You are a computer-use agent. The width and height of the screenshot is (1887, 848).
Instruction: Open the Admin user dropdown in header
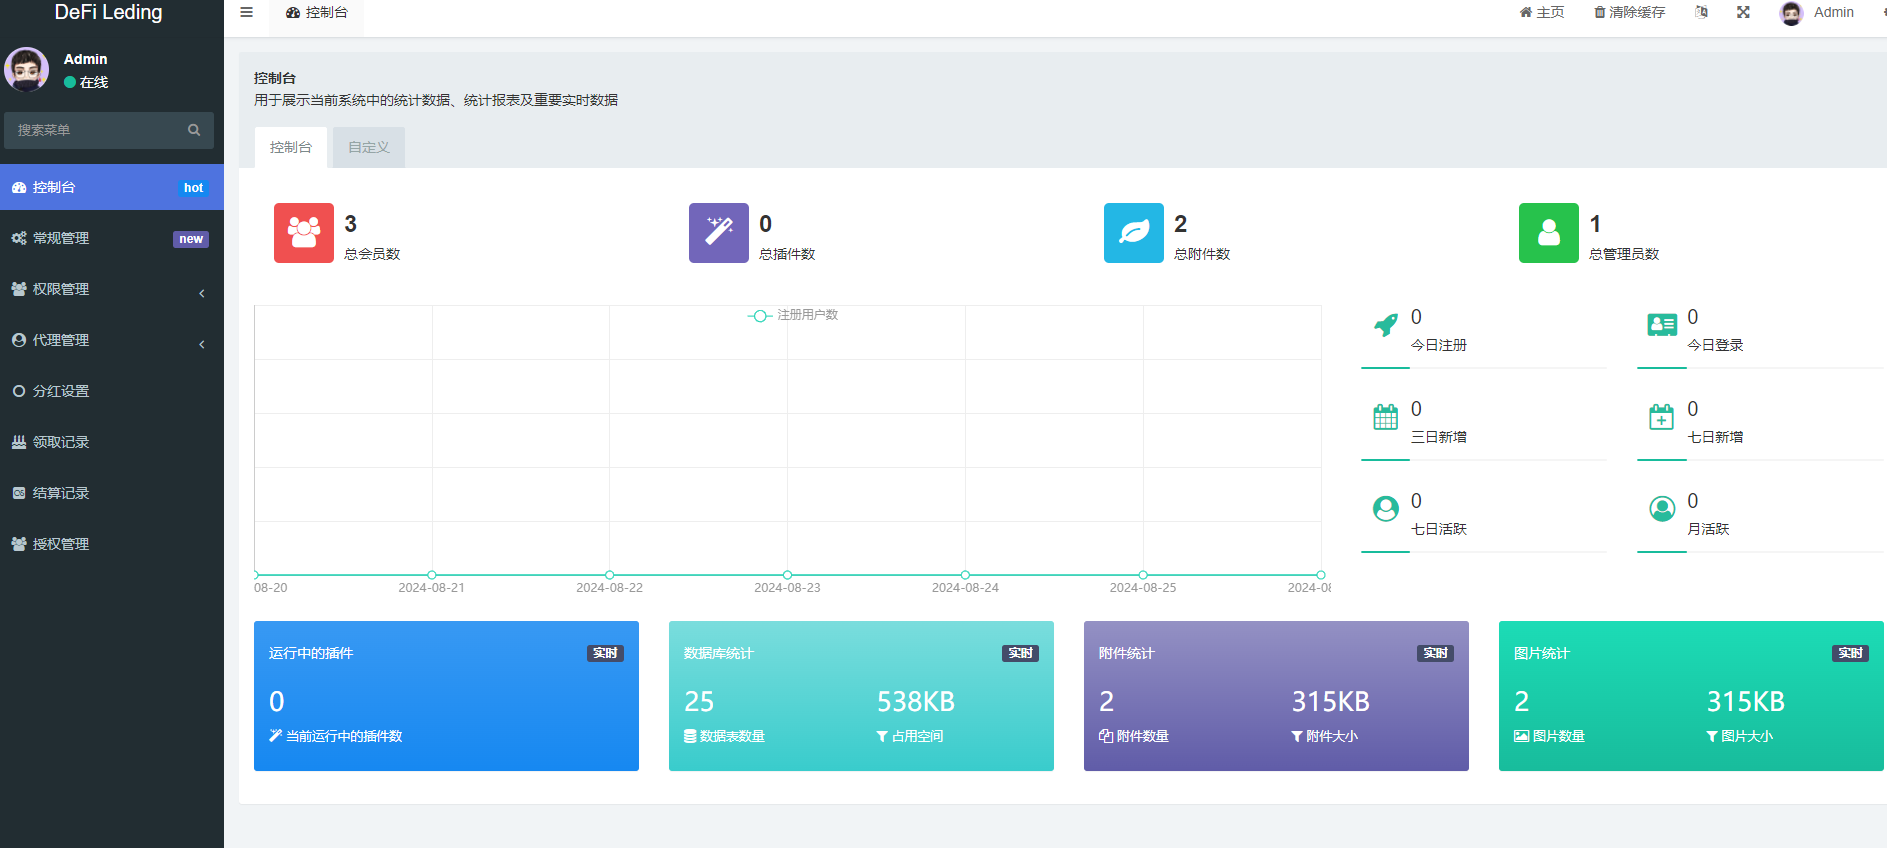(x=1817, y=12)
